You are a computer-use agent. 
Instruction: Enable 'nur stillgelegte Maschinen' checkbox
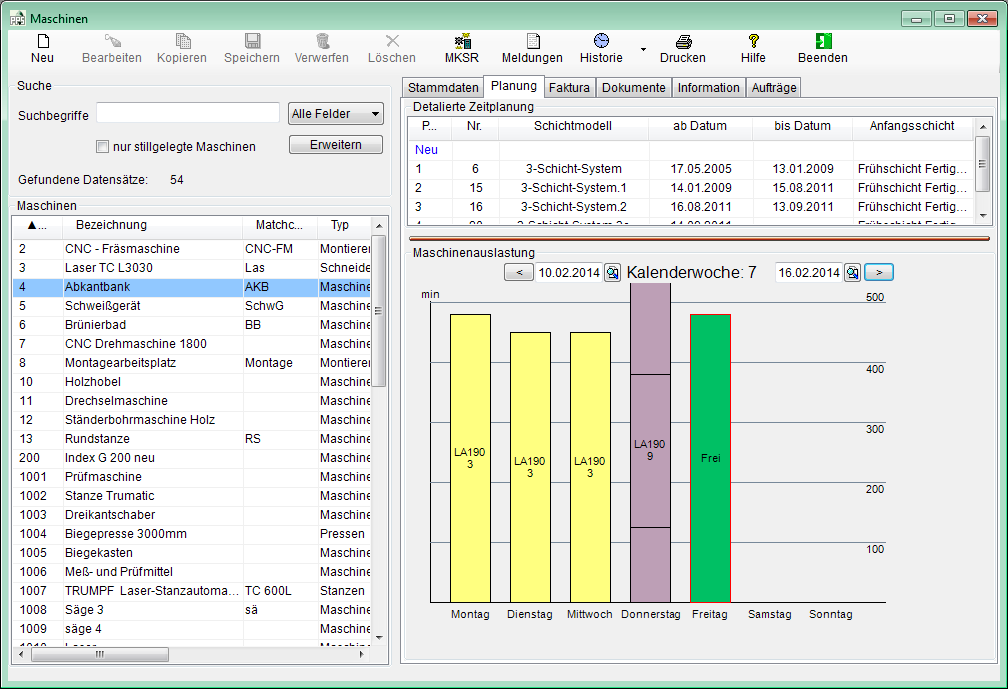click(x=102, y=147)
